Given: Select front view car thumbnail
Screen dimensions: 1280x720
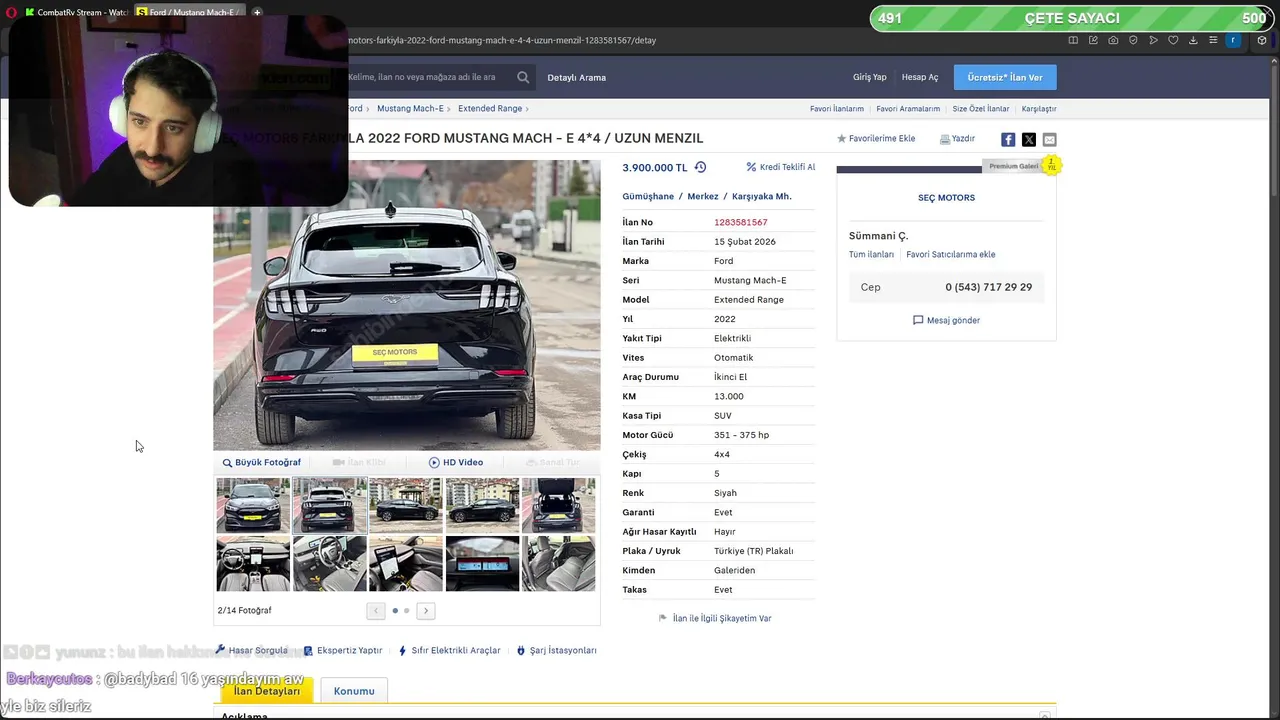Looking at the screenshot, I should click(253, 505).
